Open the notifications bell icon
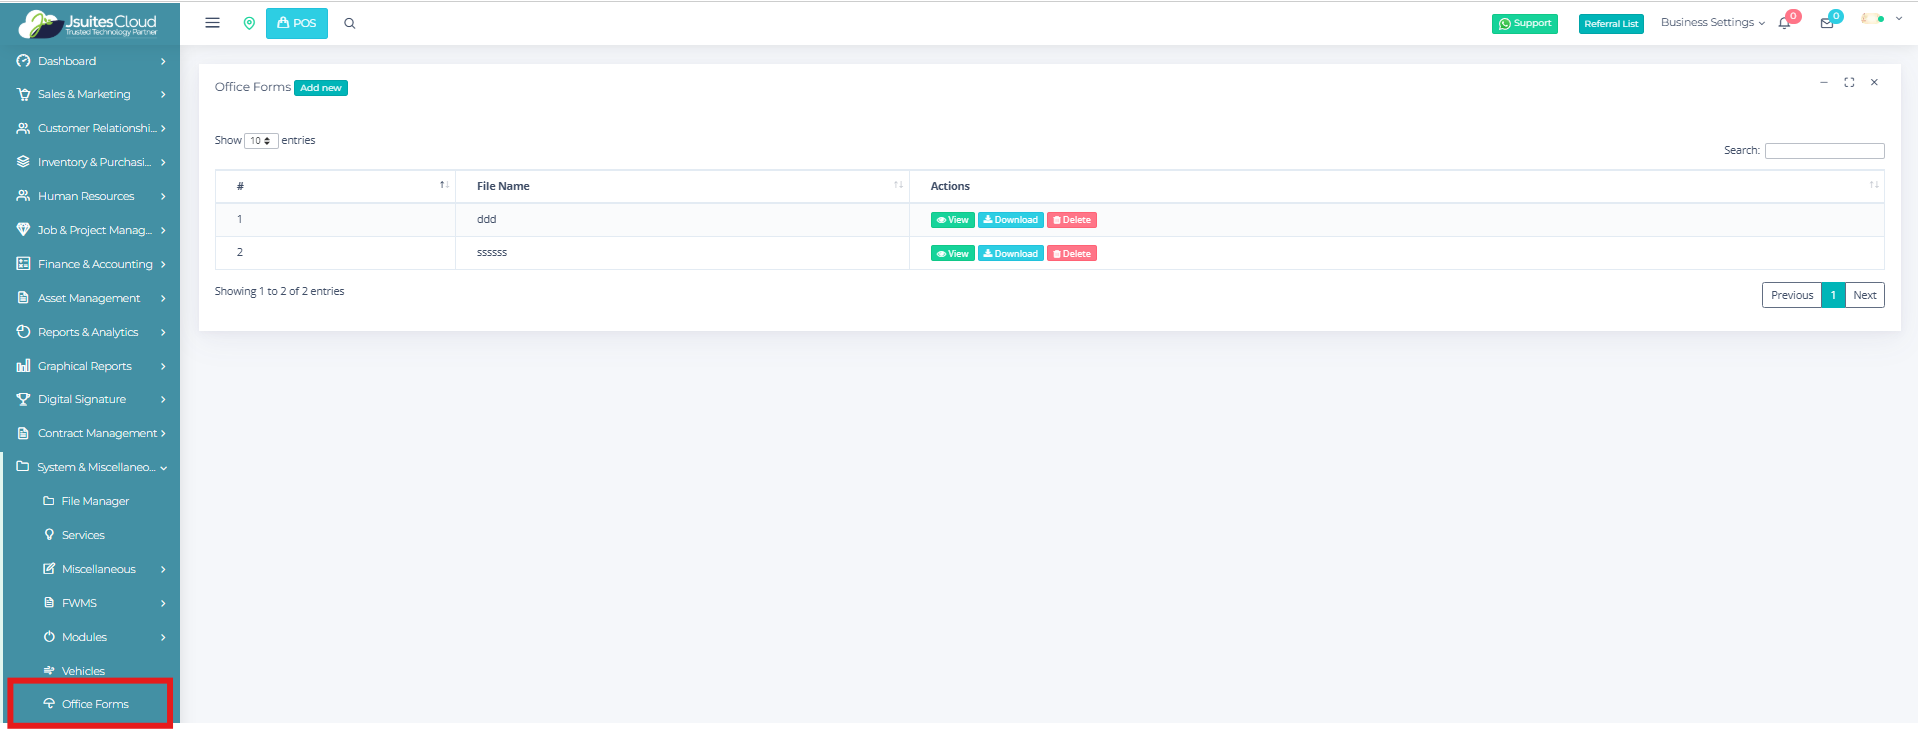 [1785, 23]
